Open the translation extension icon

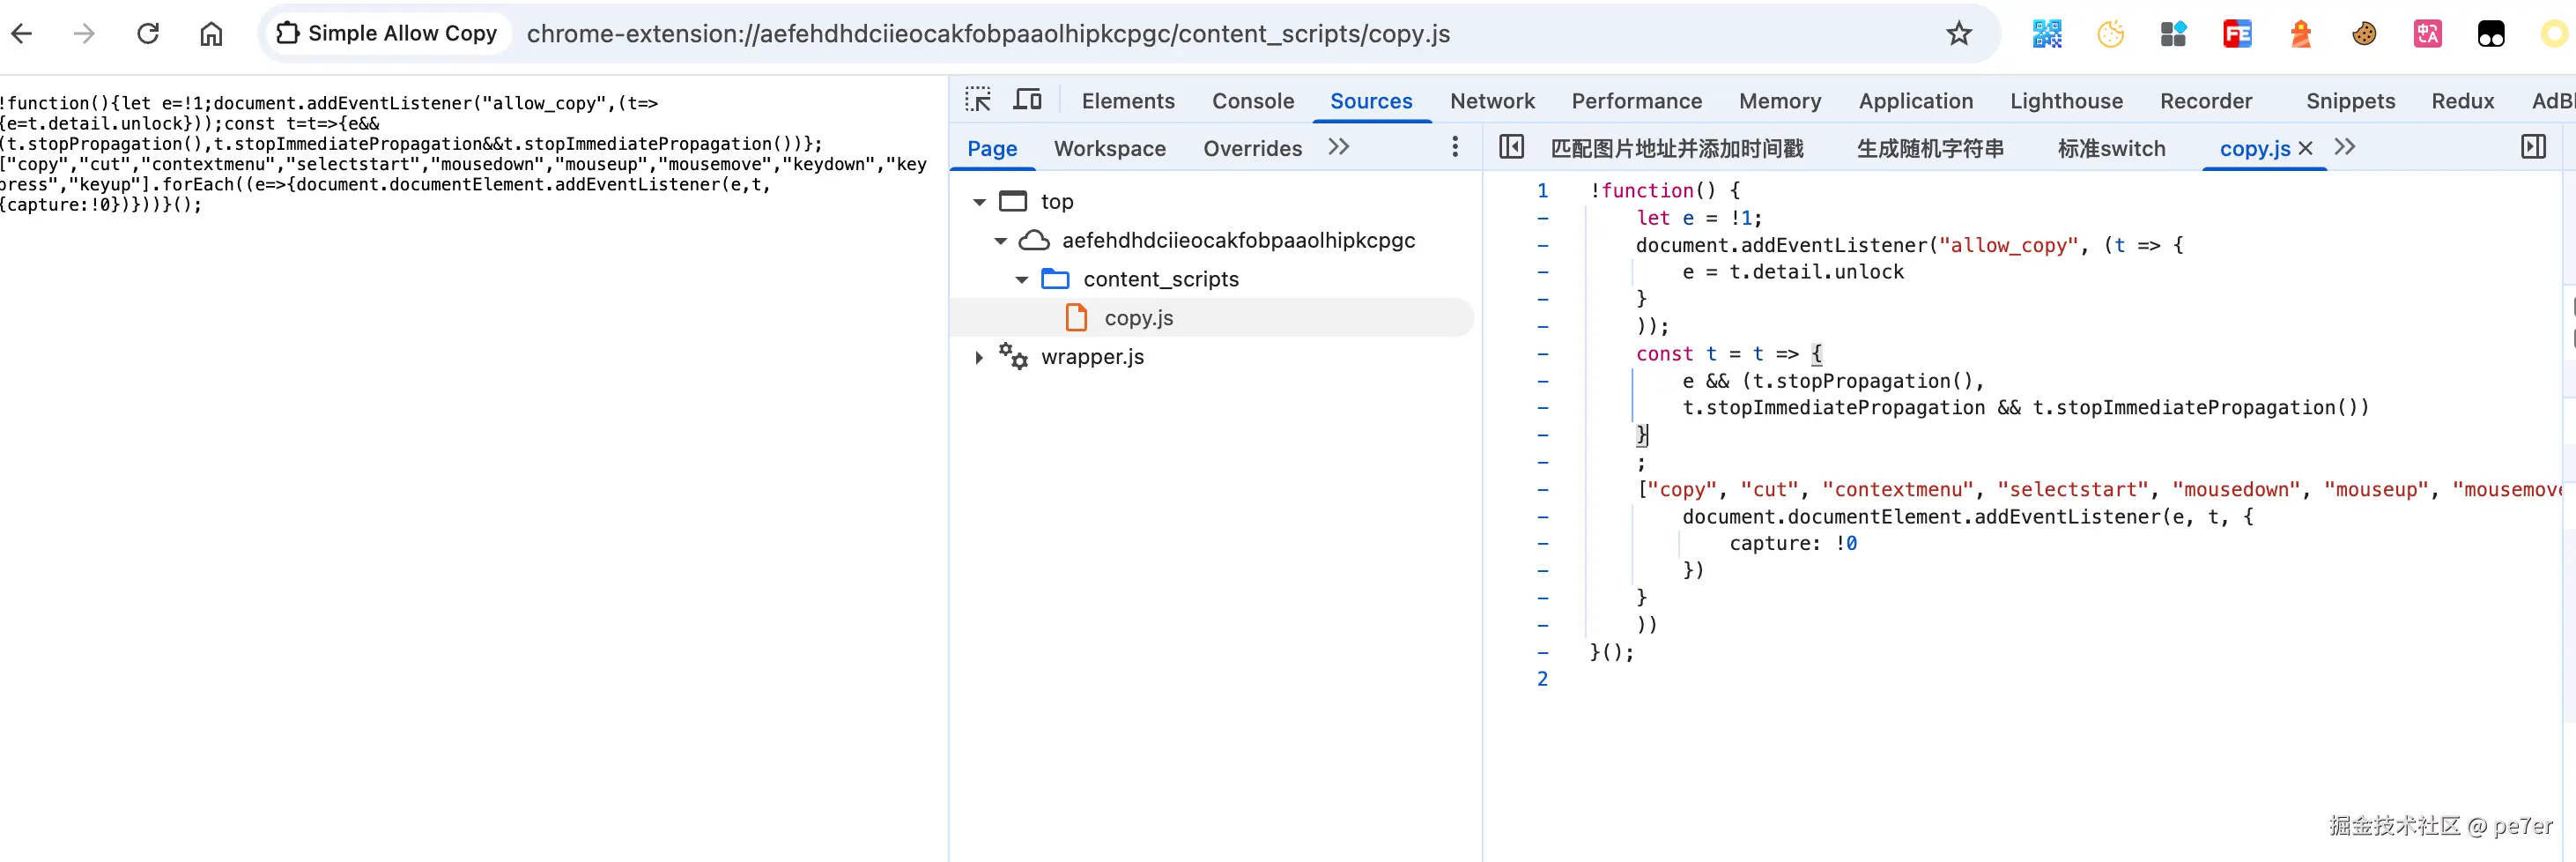(2427, 34)
